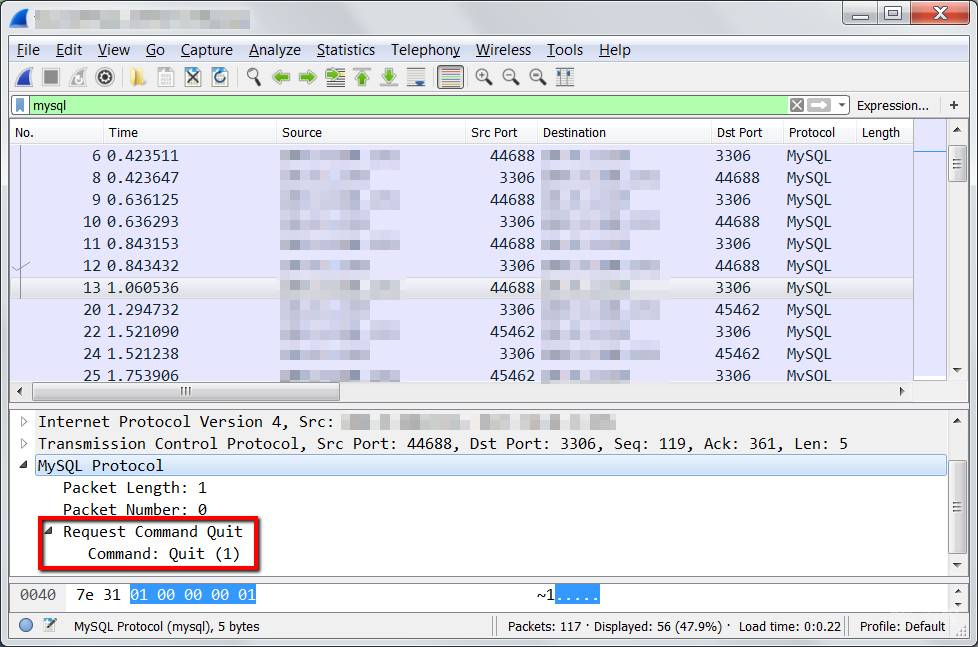Open the Tools menu
This screenshot has height=647, width=978.
[x=564, y=50]
